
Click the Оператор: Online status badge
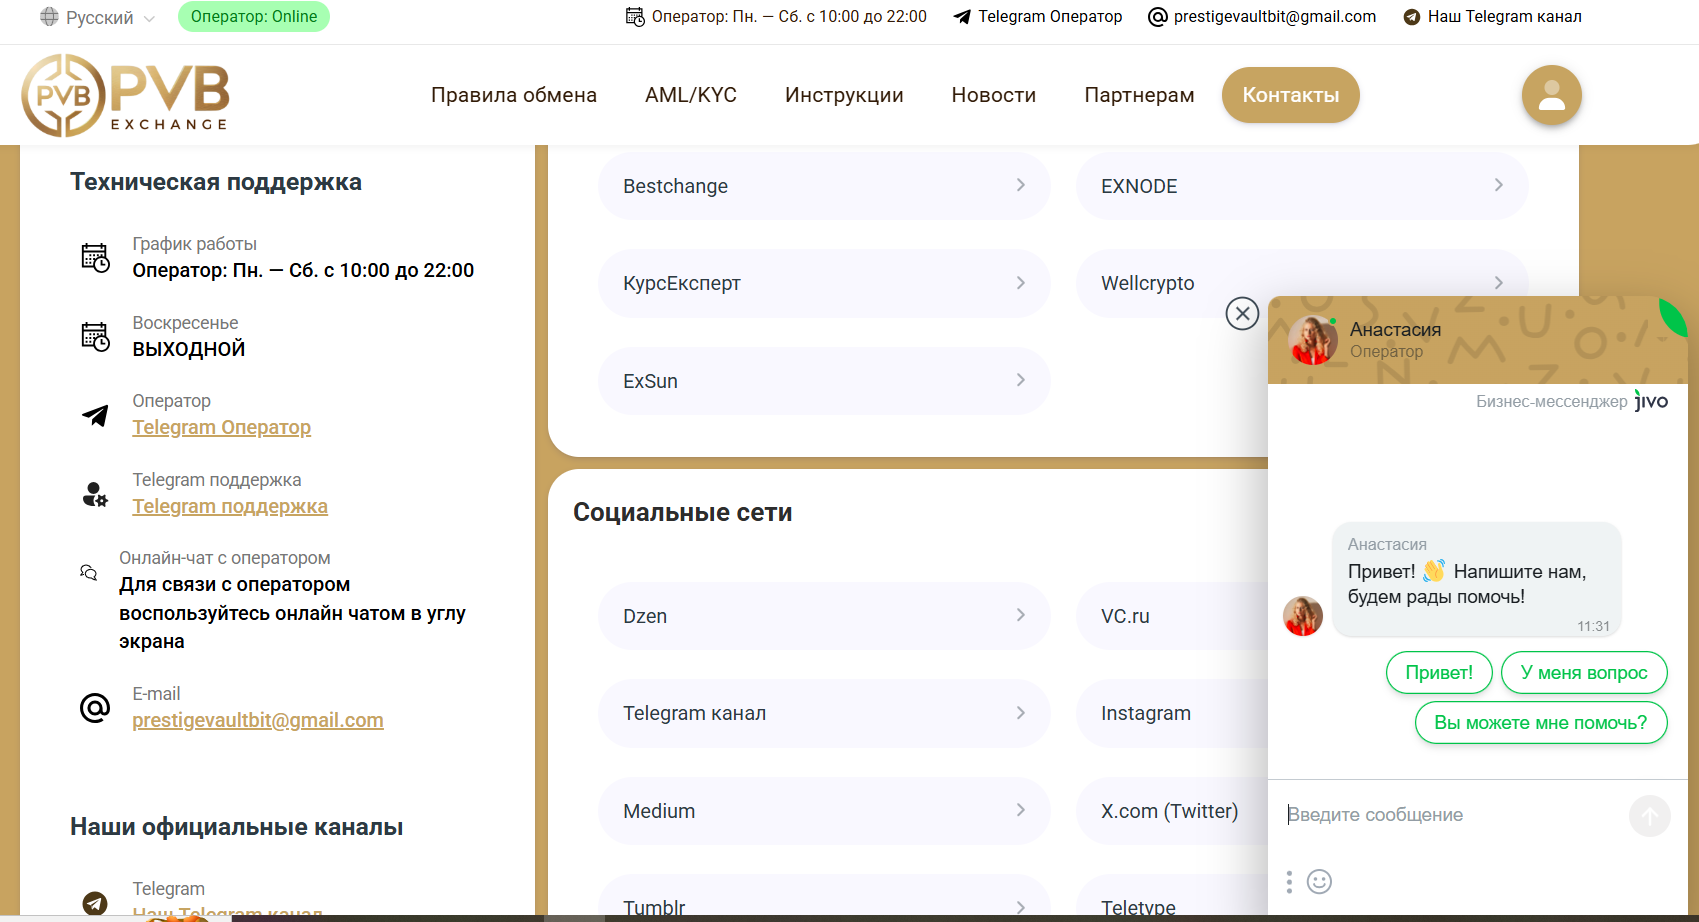click(254, 17)
